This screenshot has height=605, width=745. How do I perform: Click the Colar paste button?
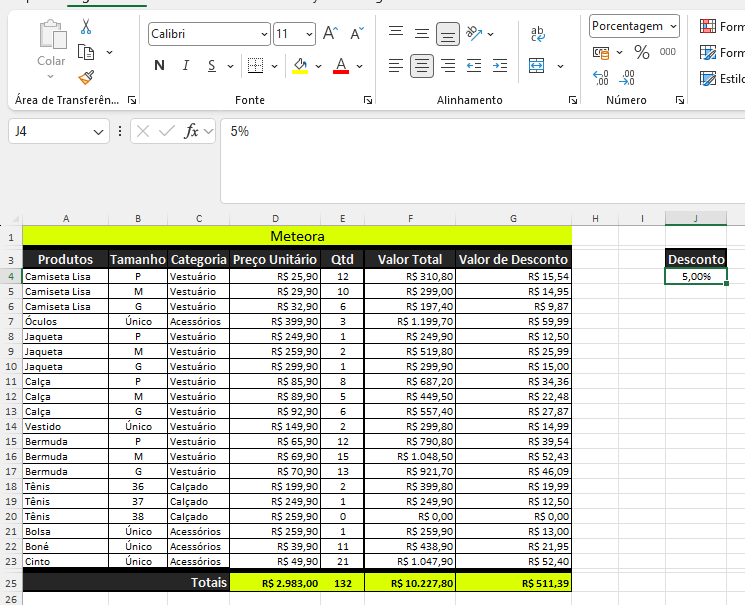tap(51, 49)
